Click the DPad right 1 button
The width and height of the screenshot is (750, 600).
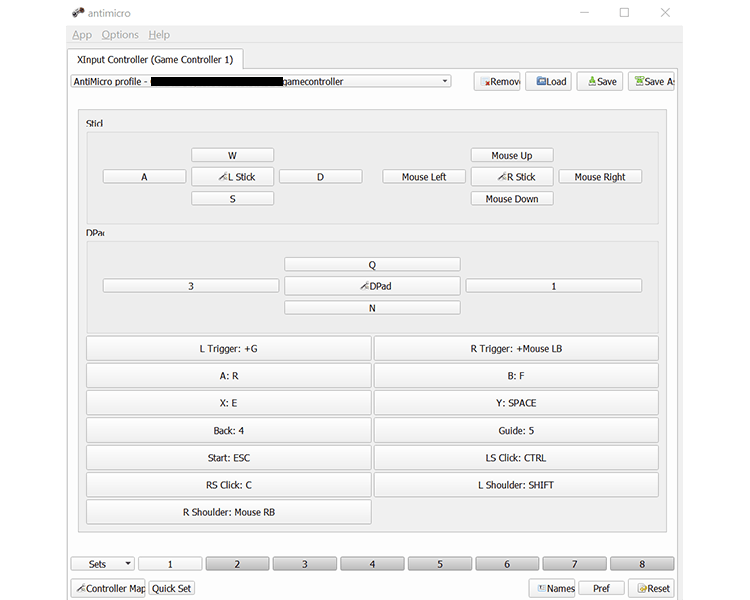point(554,286)
